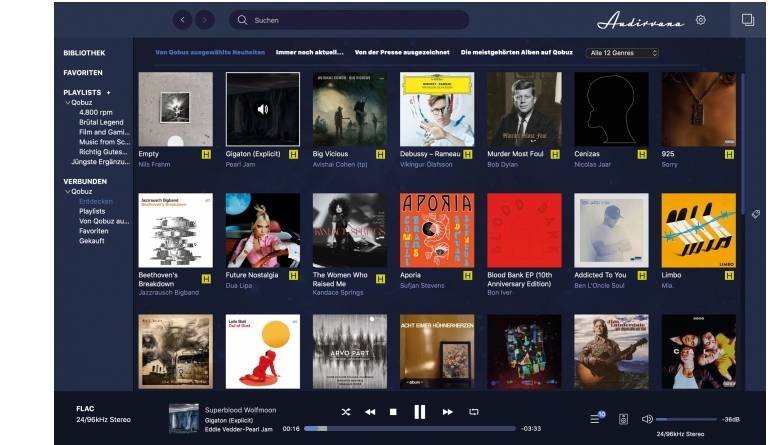This screenshot has height=445, width=770.
Task: Open the Bibliothek section
Action: coord(84,53)
